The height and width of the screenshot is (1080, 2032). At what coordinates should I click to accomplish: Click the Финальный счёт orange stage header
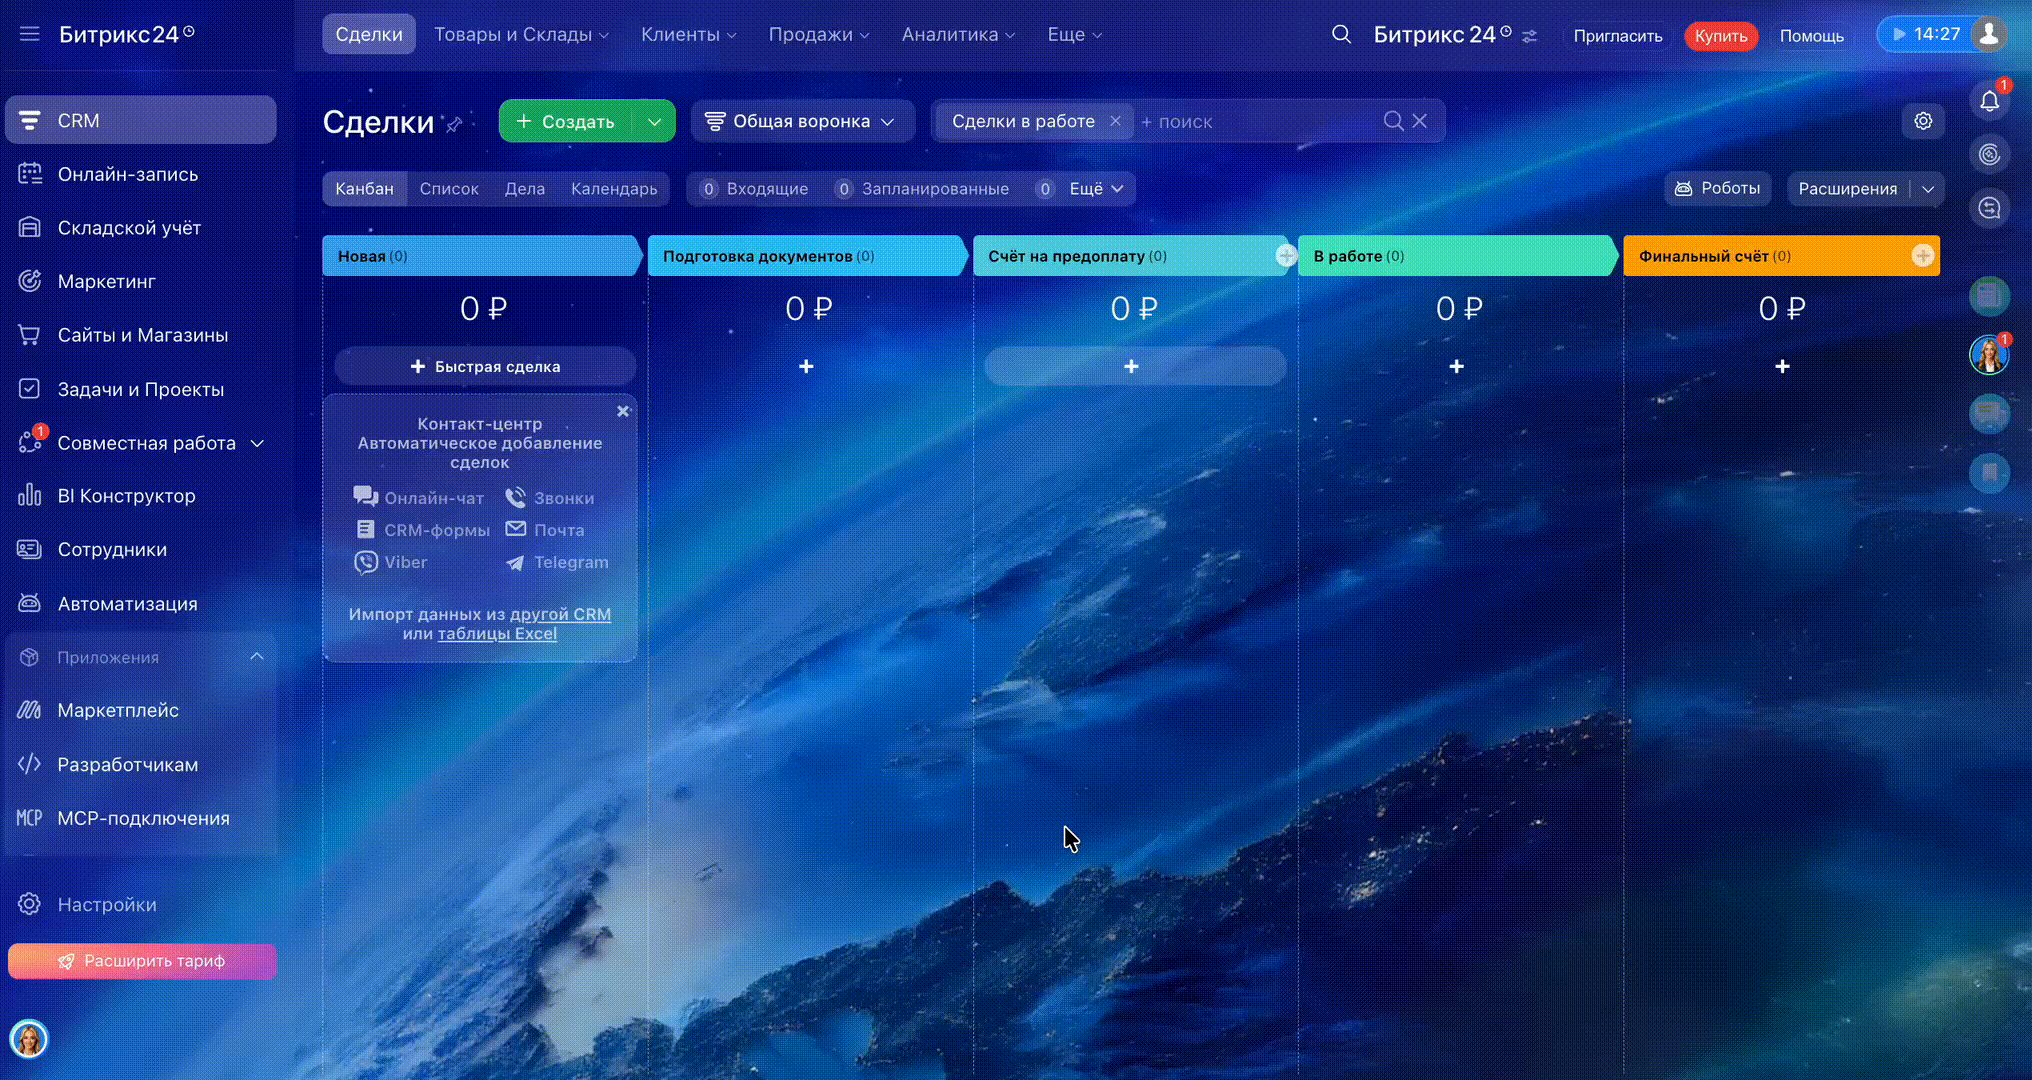[1760, 256]
